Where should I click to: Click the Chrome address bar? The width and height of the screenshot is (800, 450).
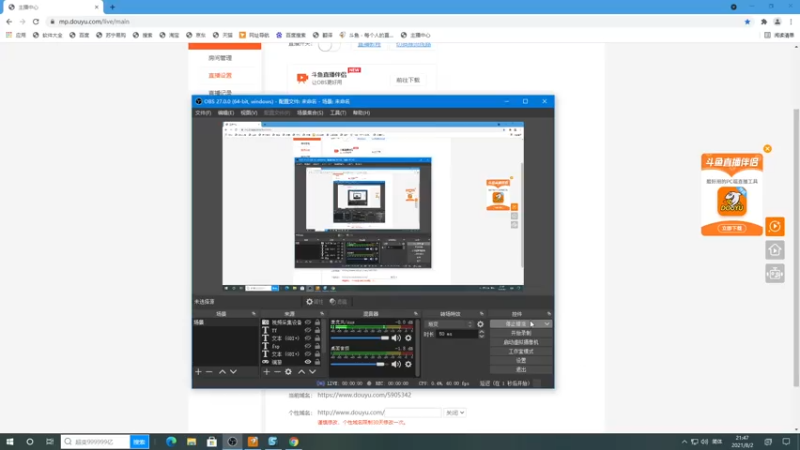pos(393,22)
